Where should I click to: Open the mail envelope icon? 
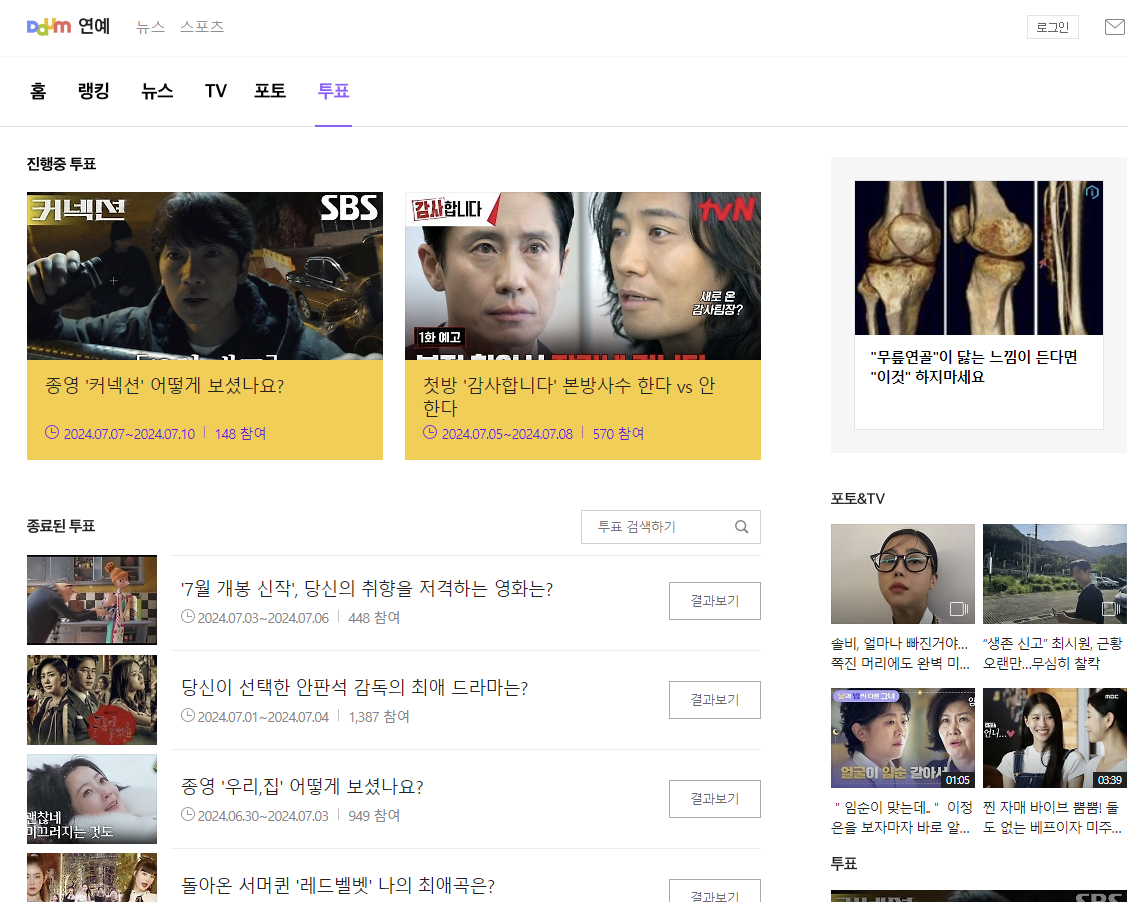(1114, 27)
